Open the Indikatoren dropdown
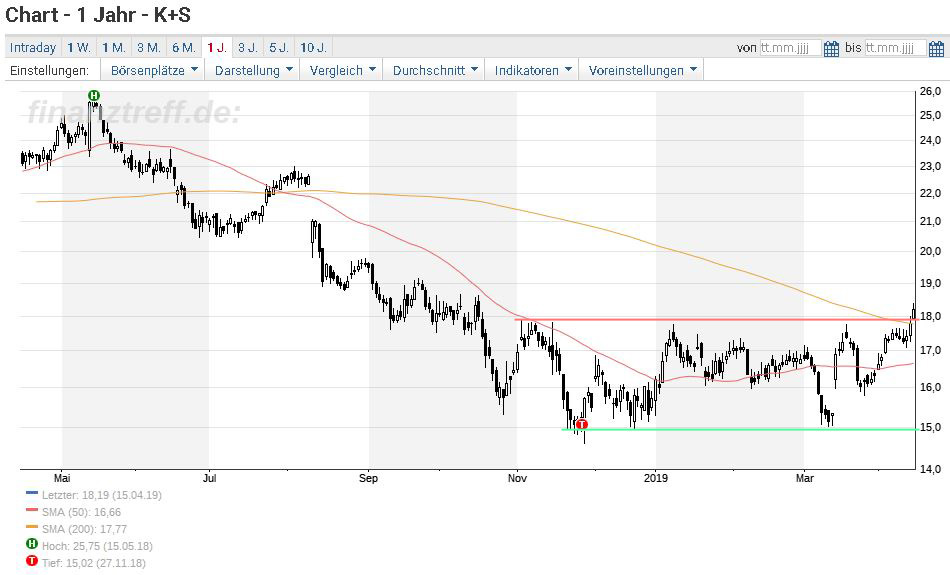Image resolution: width=950 pixels, height=575 pixels. pos(533,70)
